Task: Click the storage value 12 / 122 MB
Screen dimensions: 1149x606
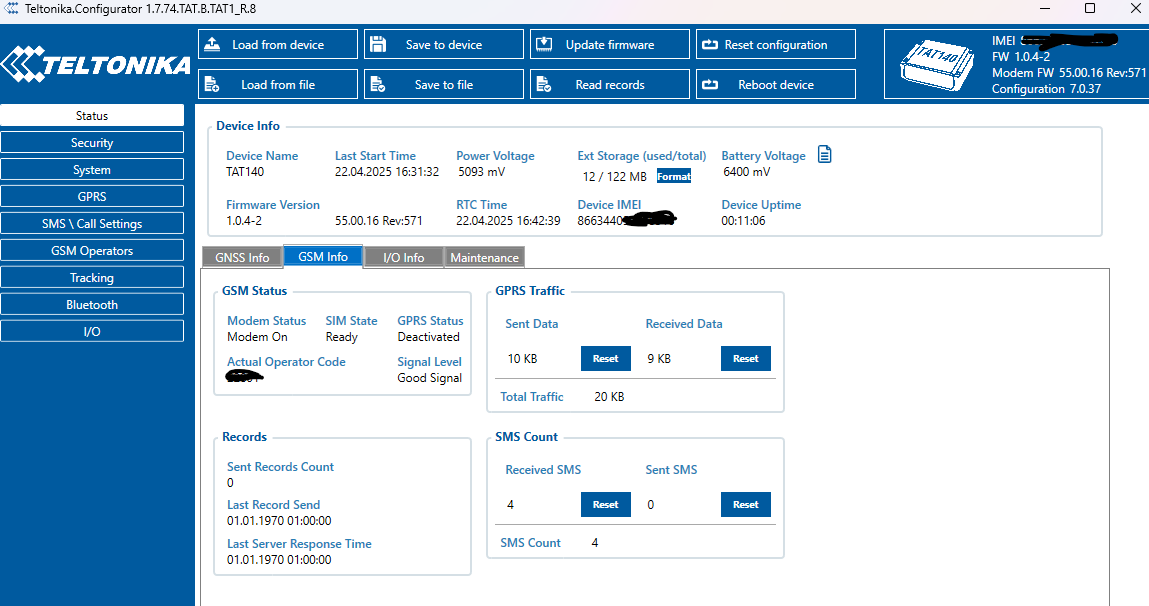Action: [x=614, y=177]
